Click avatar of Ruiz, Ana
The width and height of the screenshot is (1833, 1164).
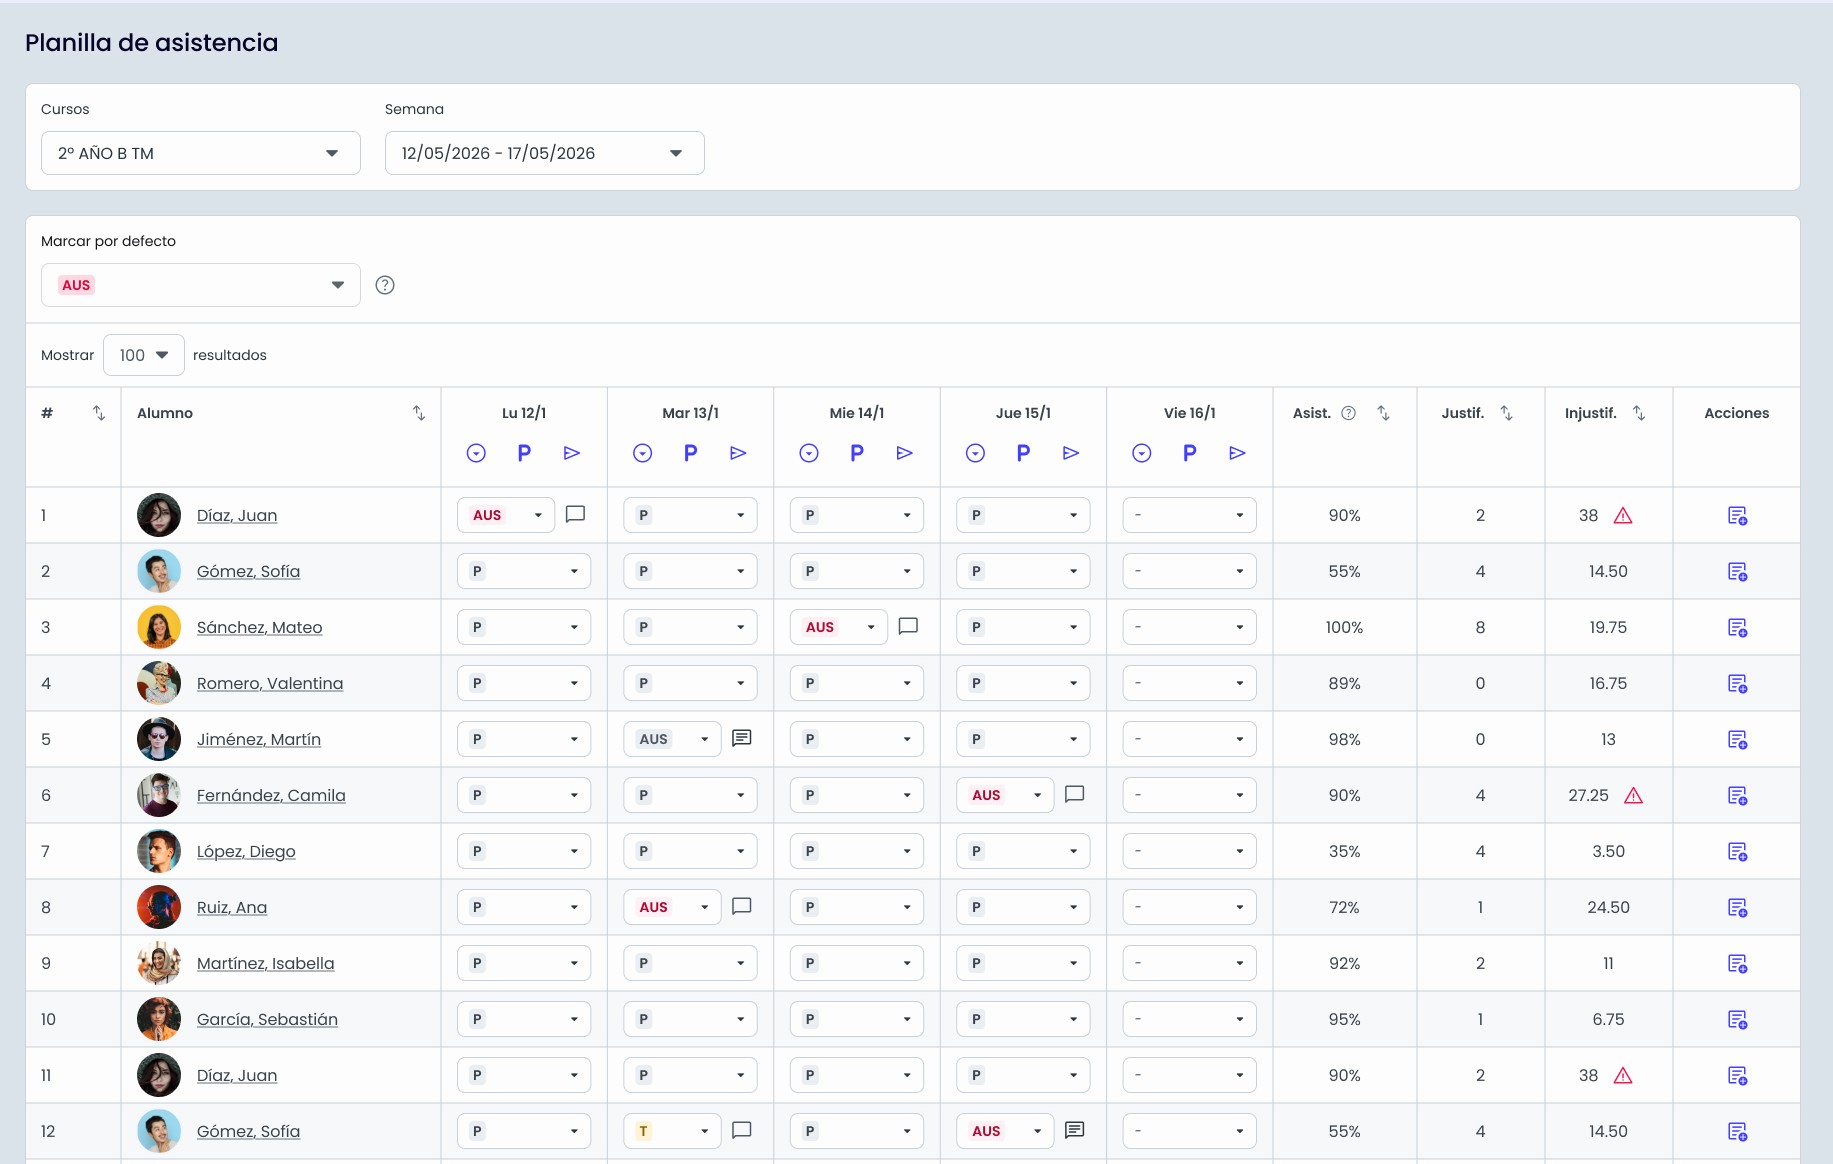pos(159,907)
